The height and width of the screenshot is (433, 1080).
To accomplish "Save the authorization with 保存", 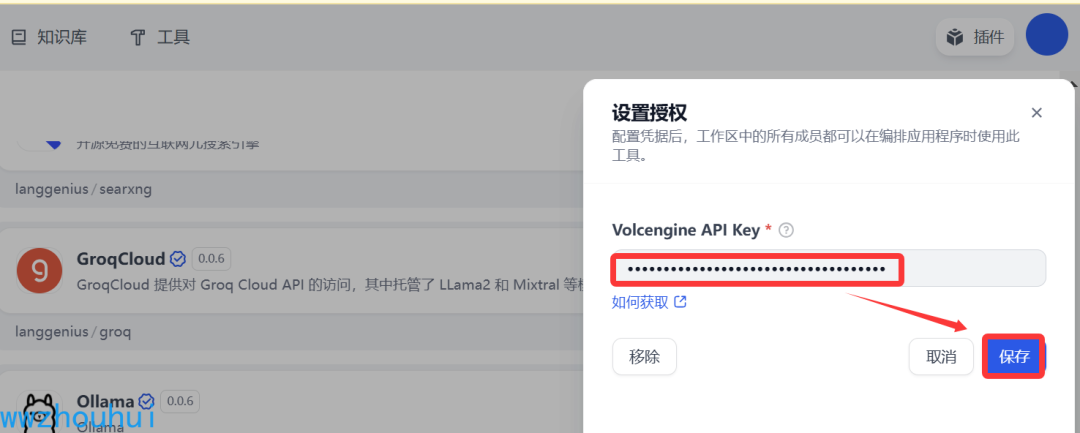I will pyautogui.click(x=1015, y=357).
